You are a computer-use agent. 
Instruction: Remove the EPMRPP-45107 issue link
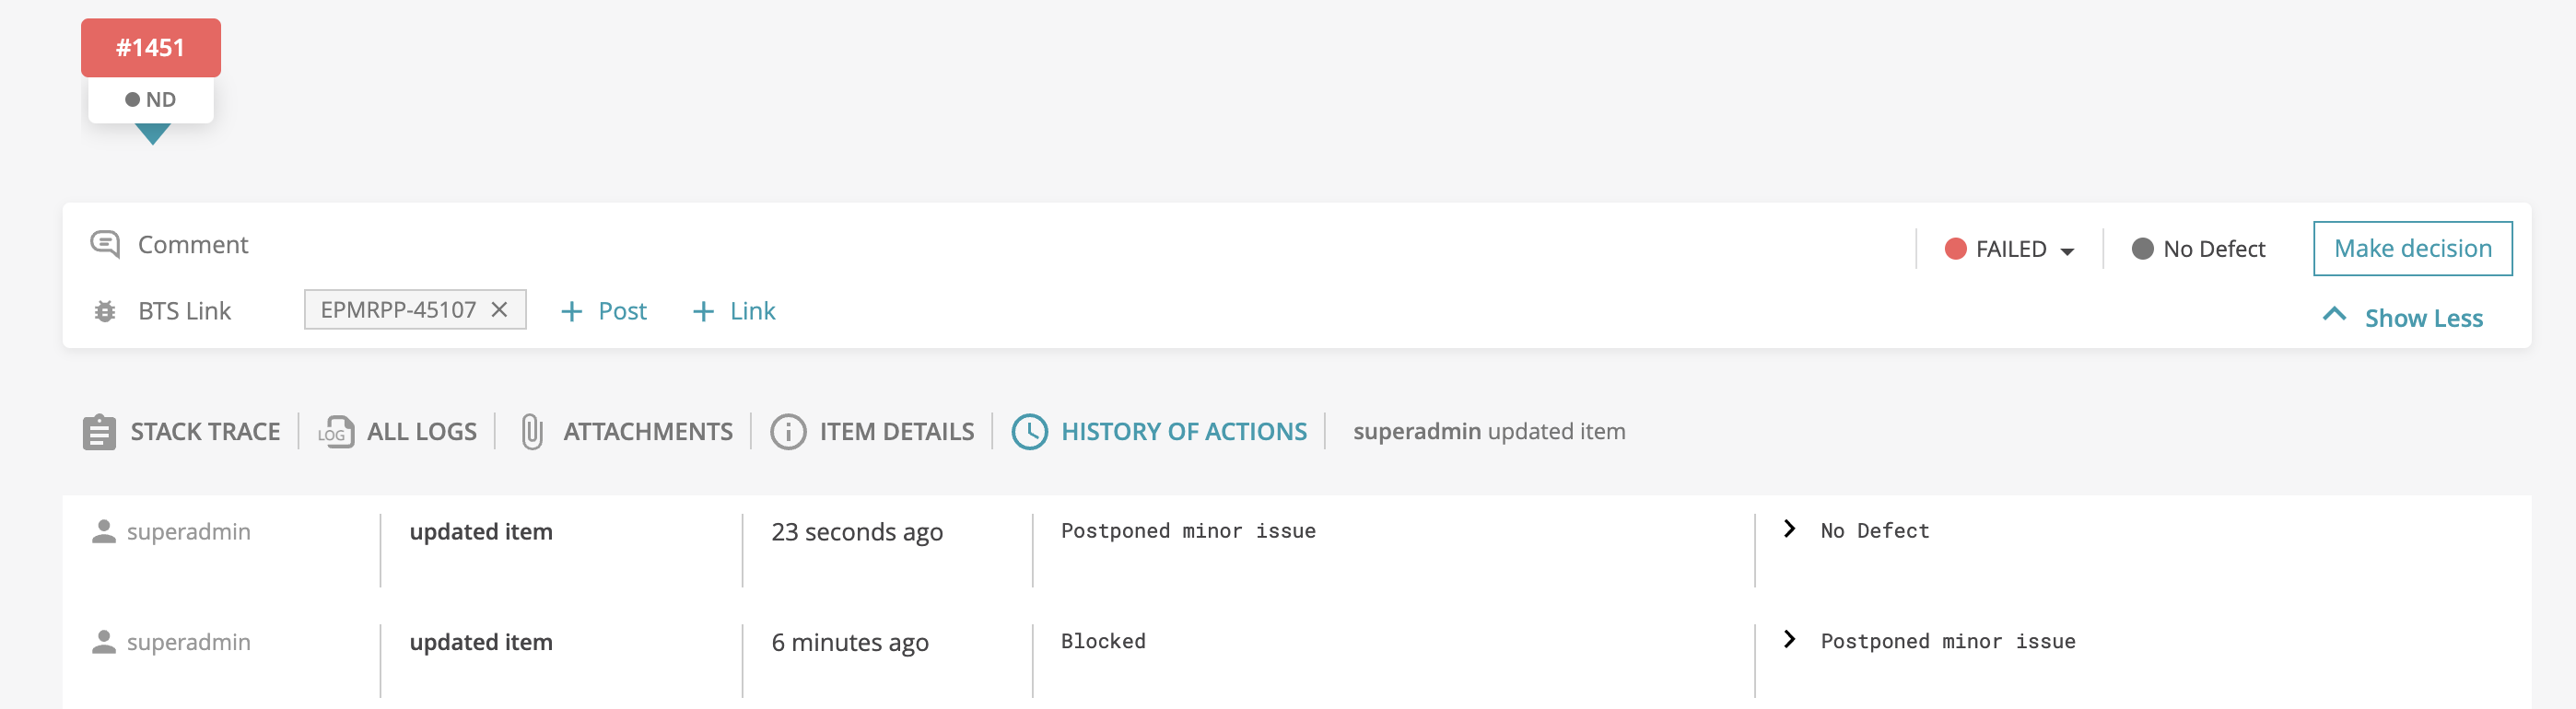(x=498, y=310)
